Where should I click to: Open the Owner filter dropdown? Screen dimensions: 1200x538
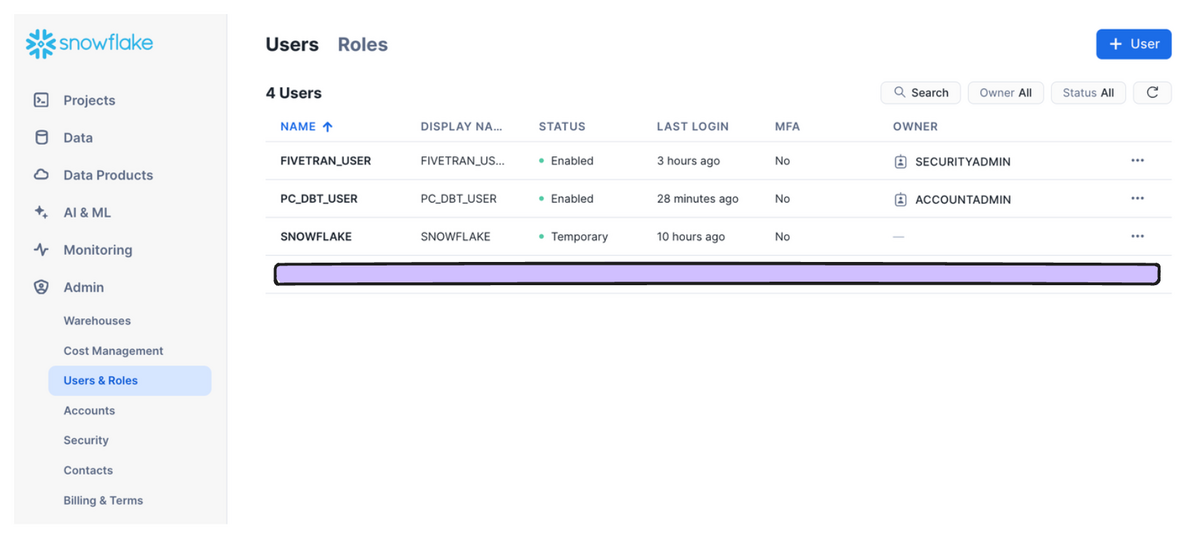1005,93
